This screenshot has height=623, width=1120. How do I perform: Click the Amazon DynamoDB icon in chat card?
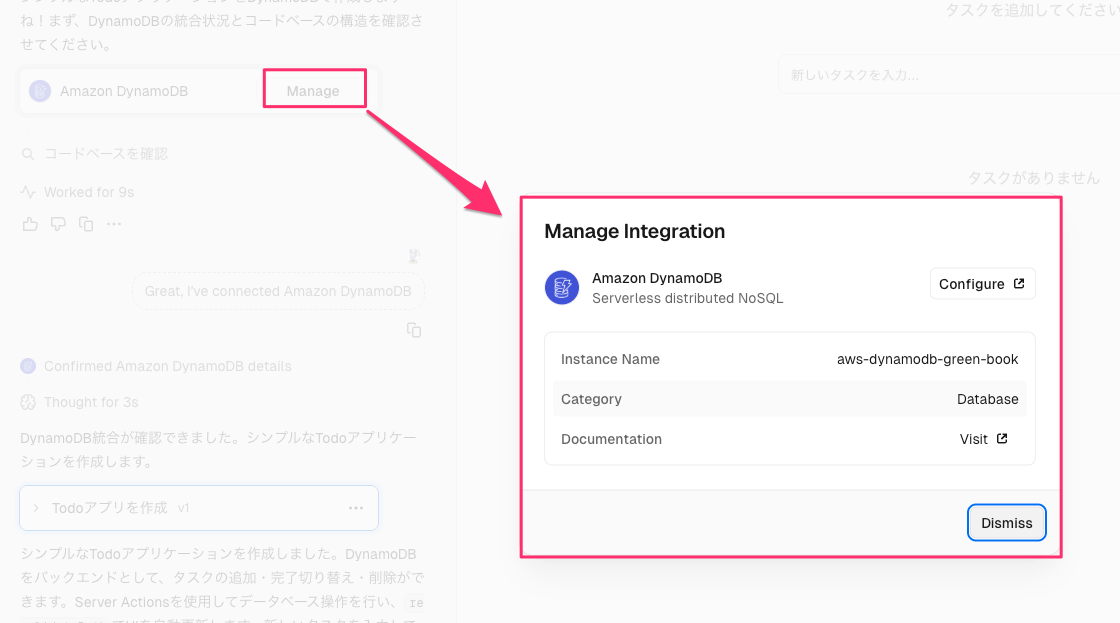click(x=39, y=91)
